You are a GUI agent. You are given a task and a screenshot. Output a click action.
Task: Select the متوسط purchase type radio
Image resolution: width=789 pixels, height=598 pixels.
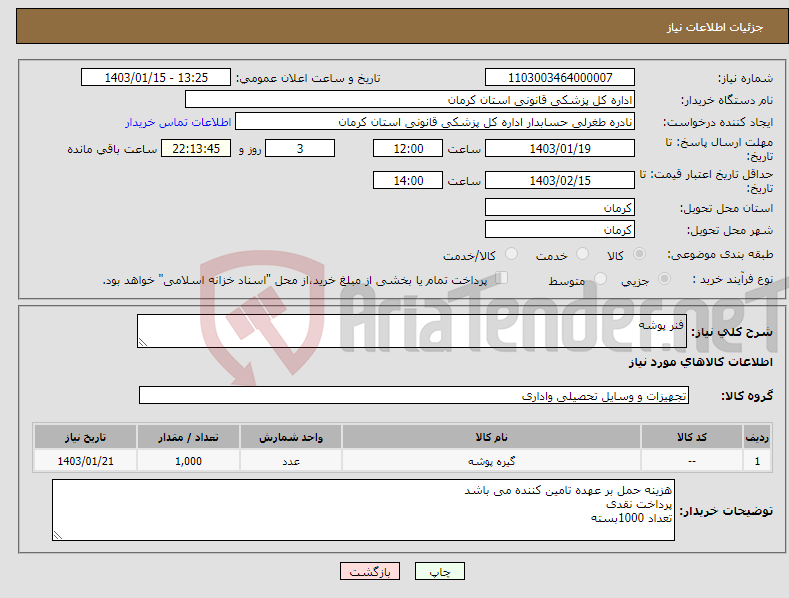click(600, 278)
